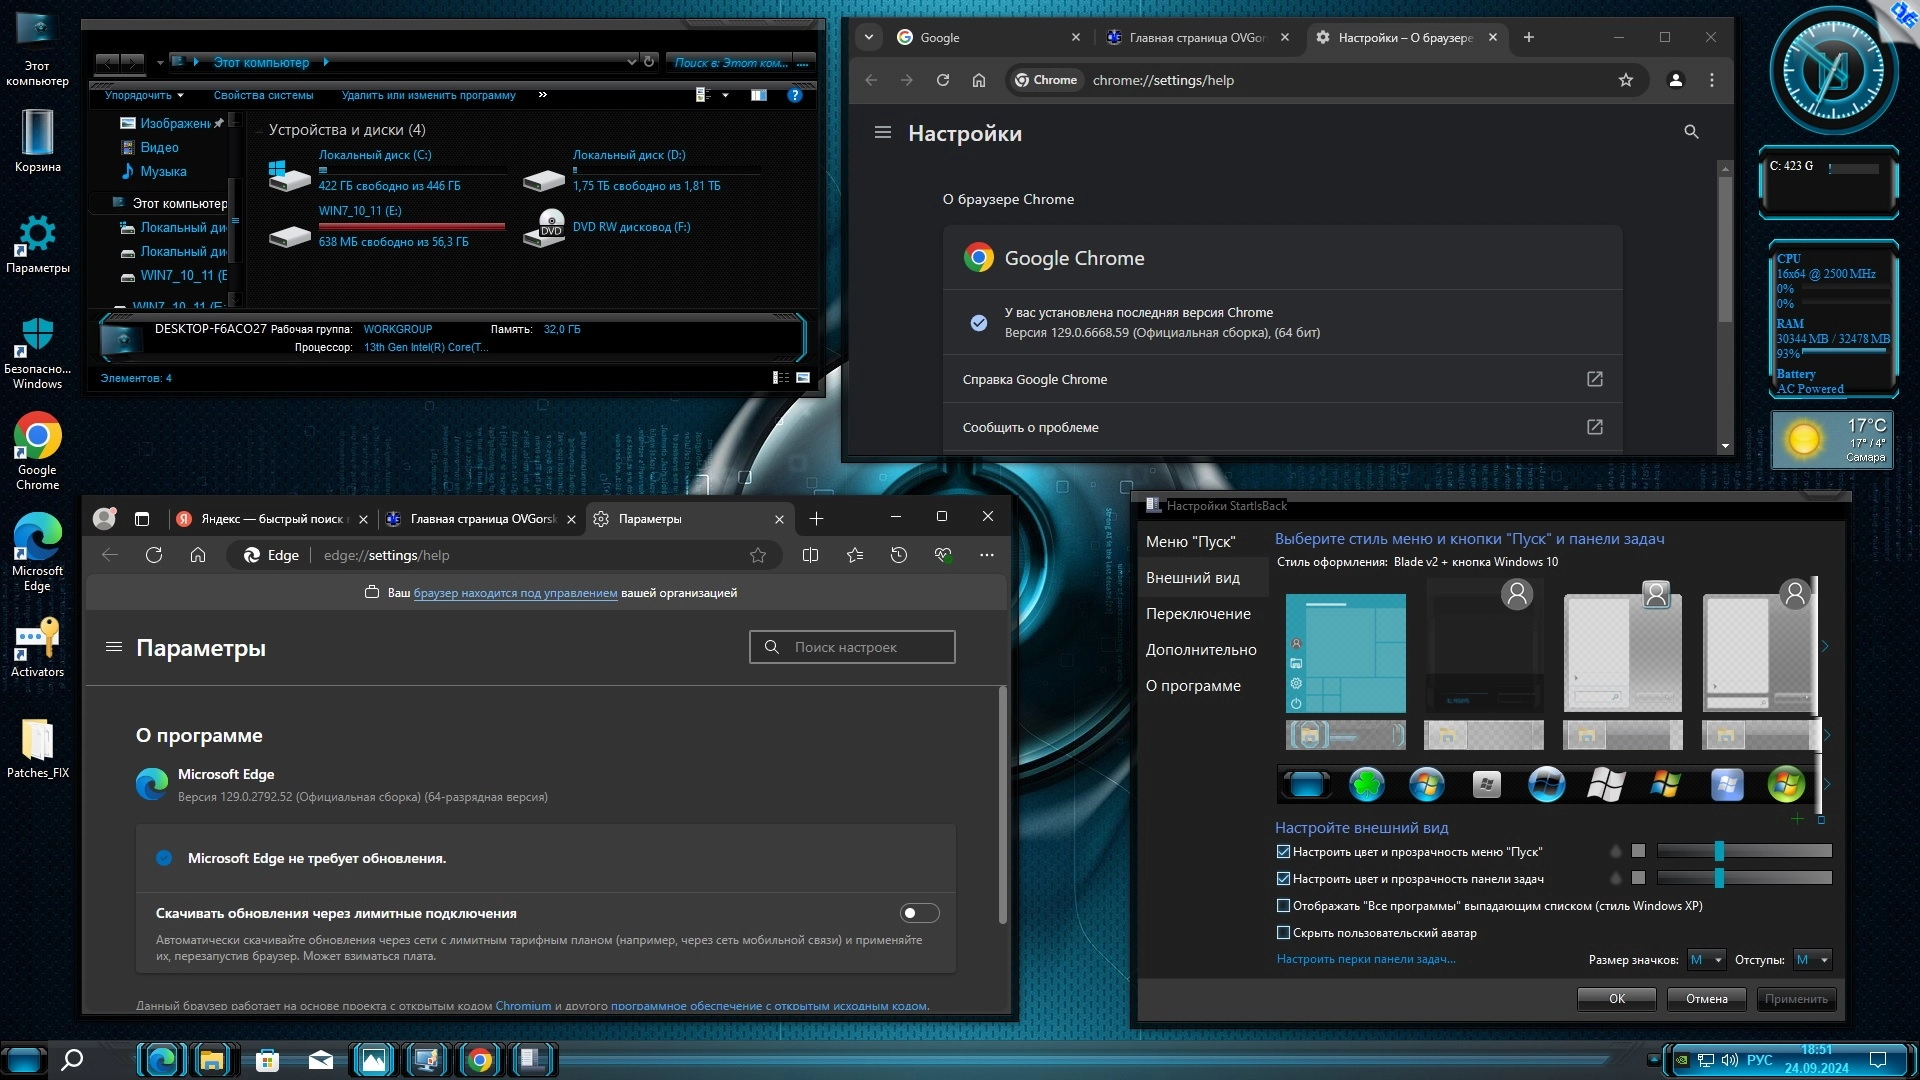Bookmark page with Chrome star icon

coord(1625,80)
